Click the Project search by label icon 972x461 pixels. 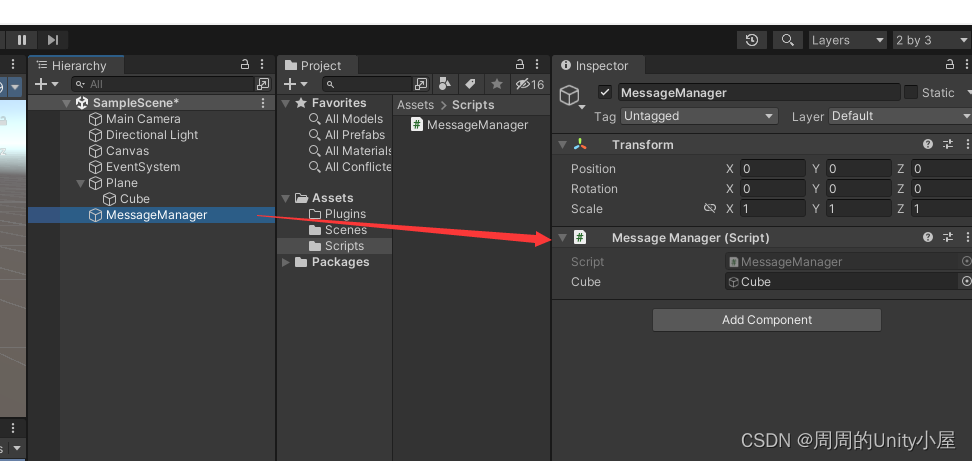pyautogui.click(x=470, y=84)
